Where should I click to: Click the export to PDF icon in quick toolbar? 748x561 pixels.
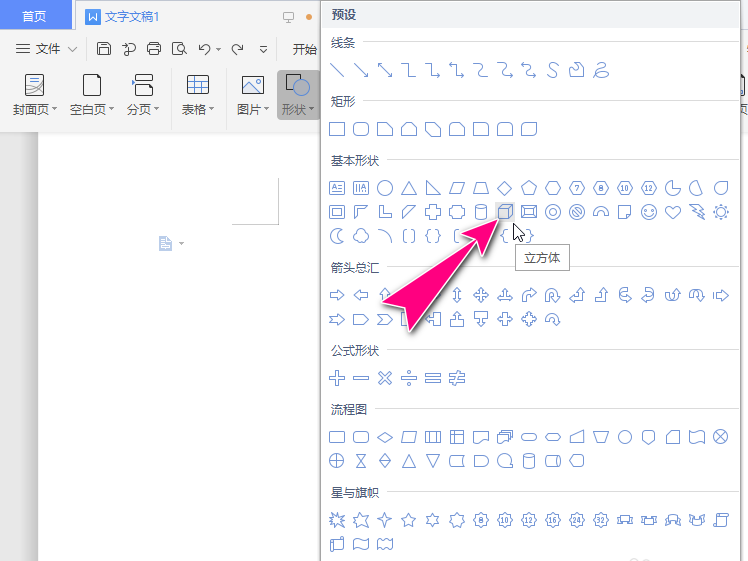129,49
